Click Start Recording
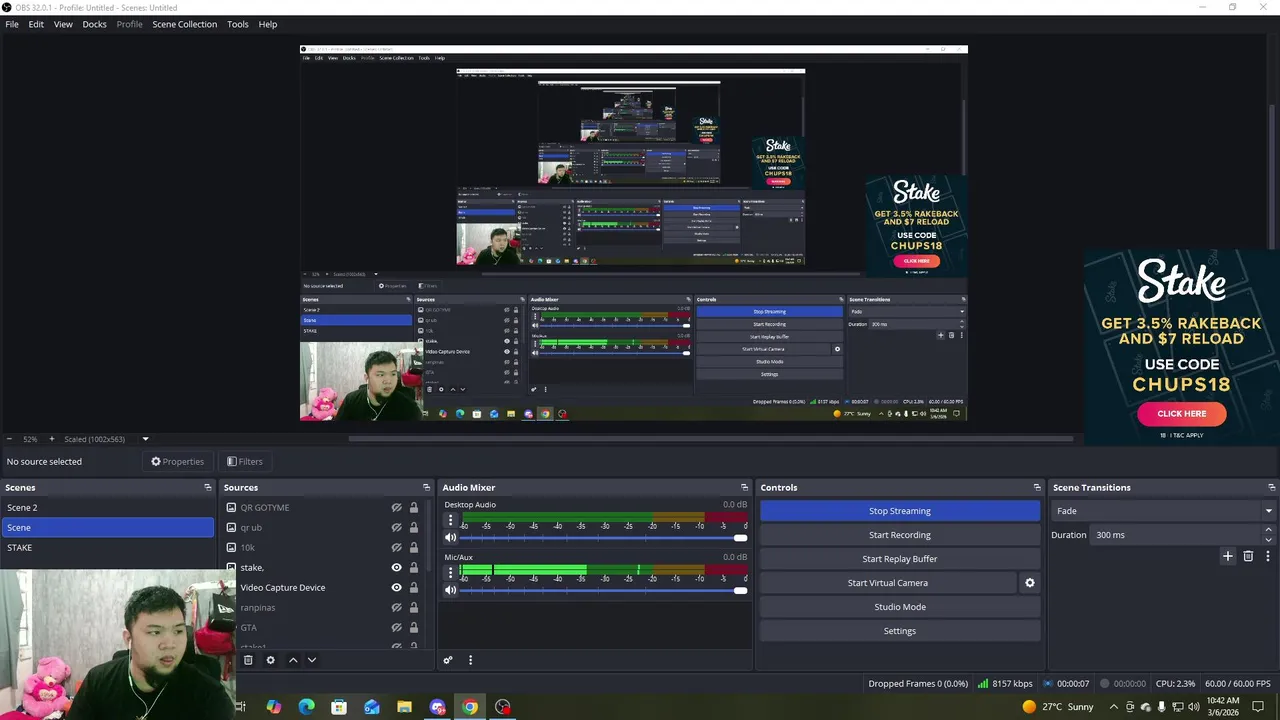1280x720 pixels. [900, 535]
